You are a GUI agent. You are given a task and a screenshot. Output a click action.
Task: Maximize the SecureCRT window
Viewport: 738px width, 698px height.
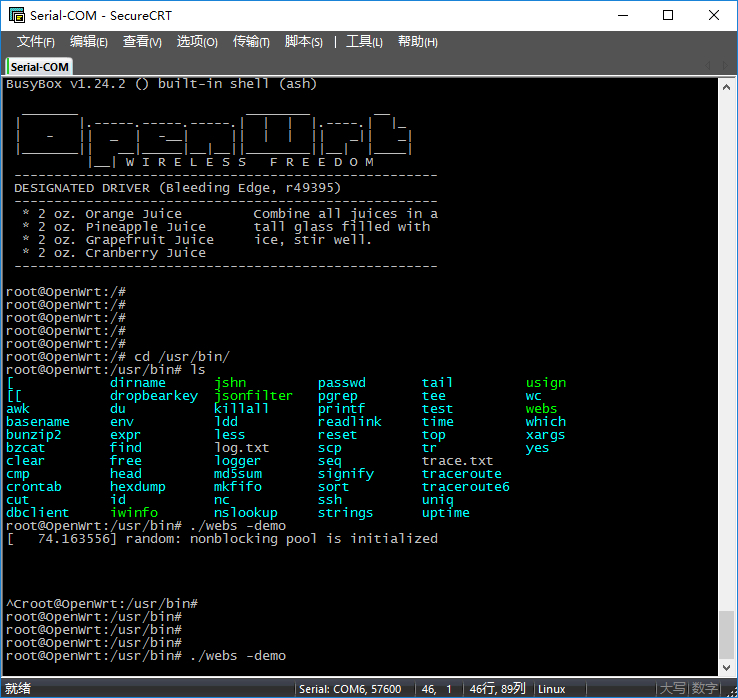pos(669,16)
